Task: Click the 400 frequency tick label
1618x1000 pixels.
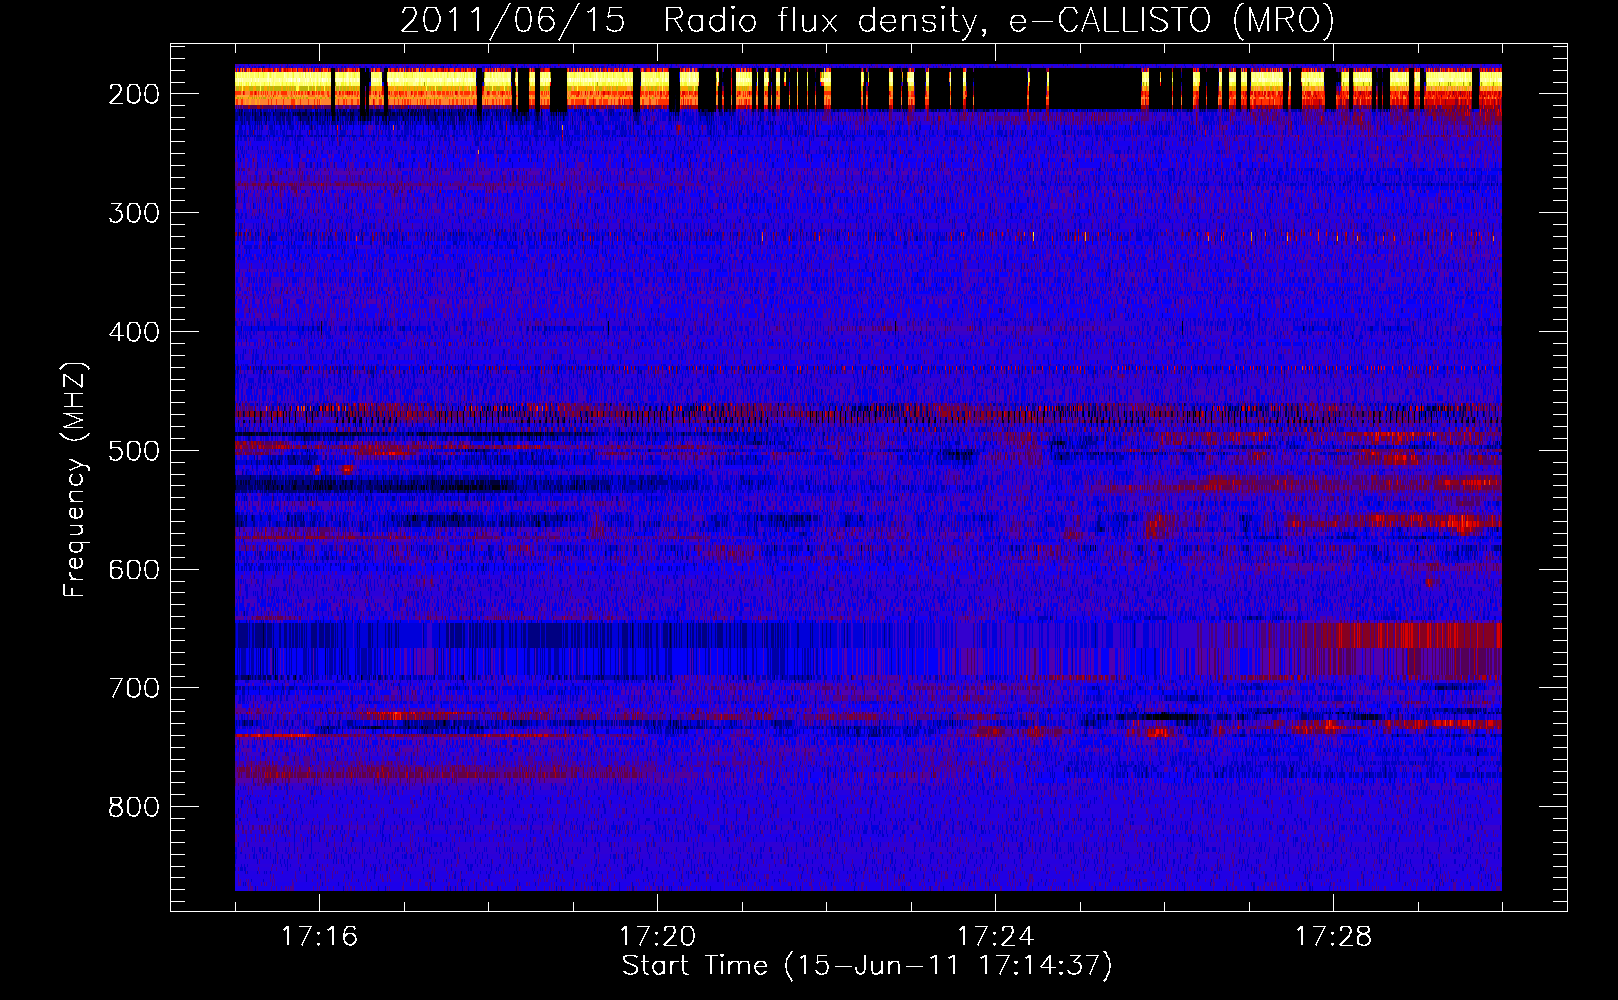Action: click(133, 332)
